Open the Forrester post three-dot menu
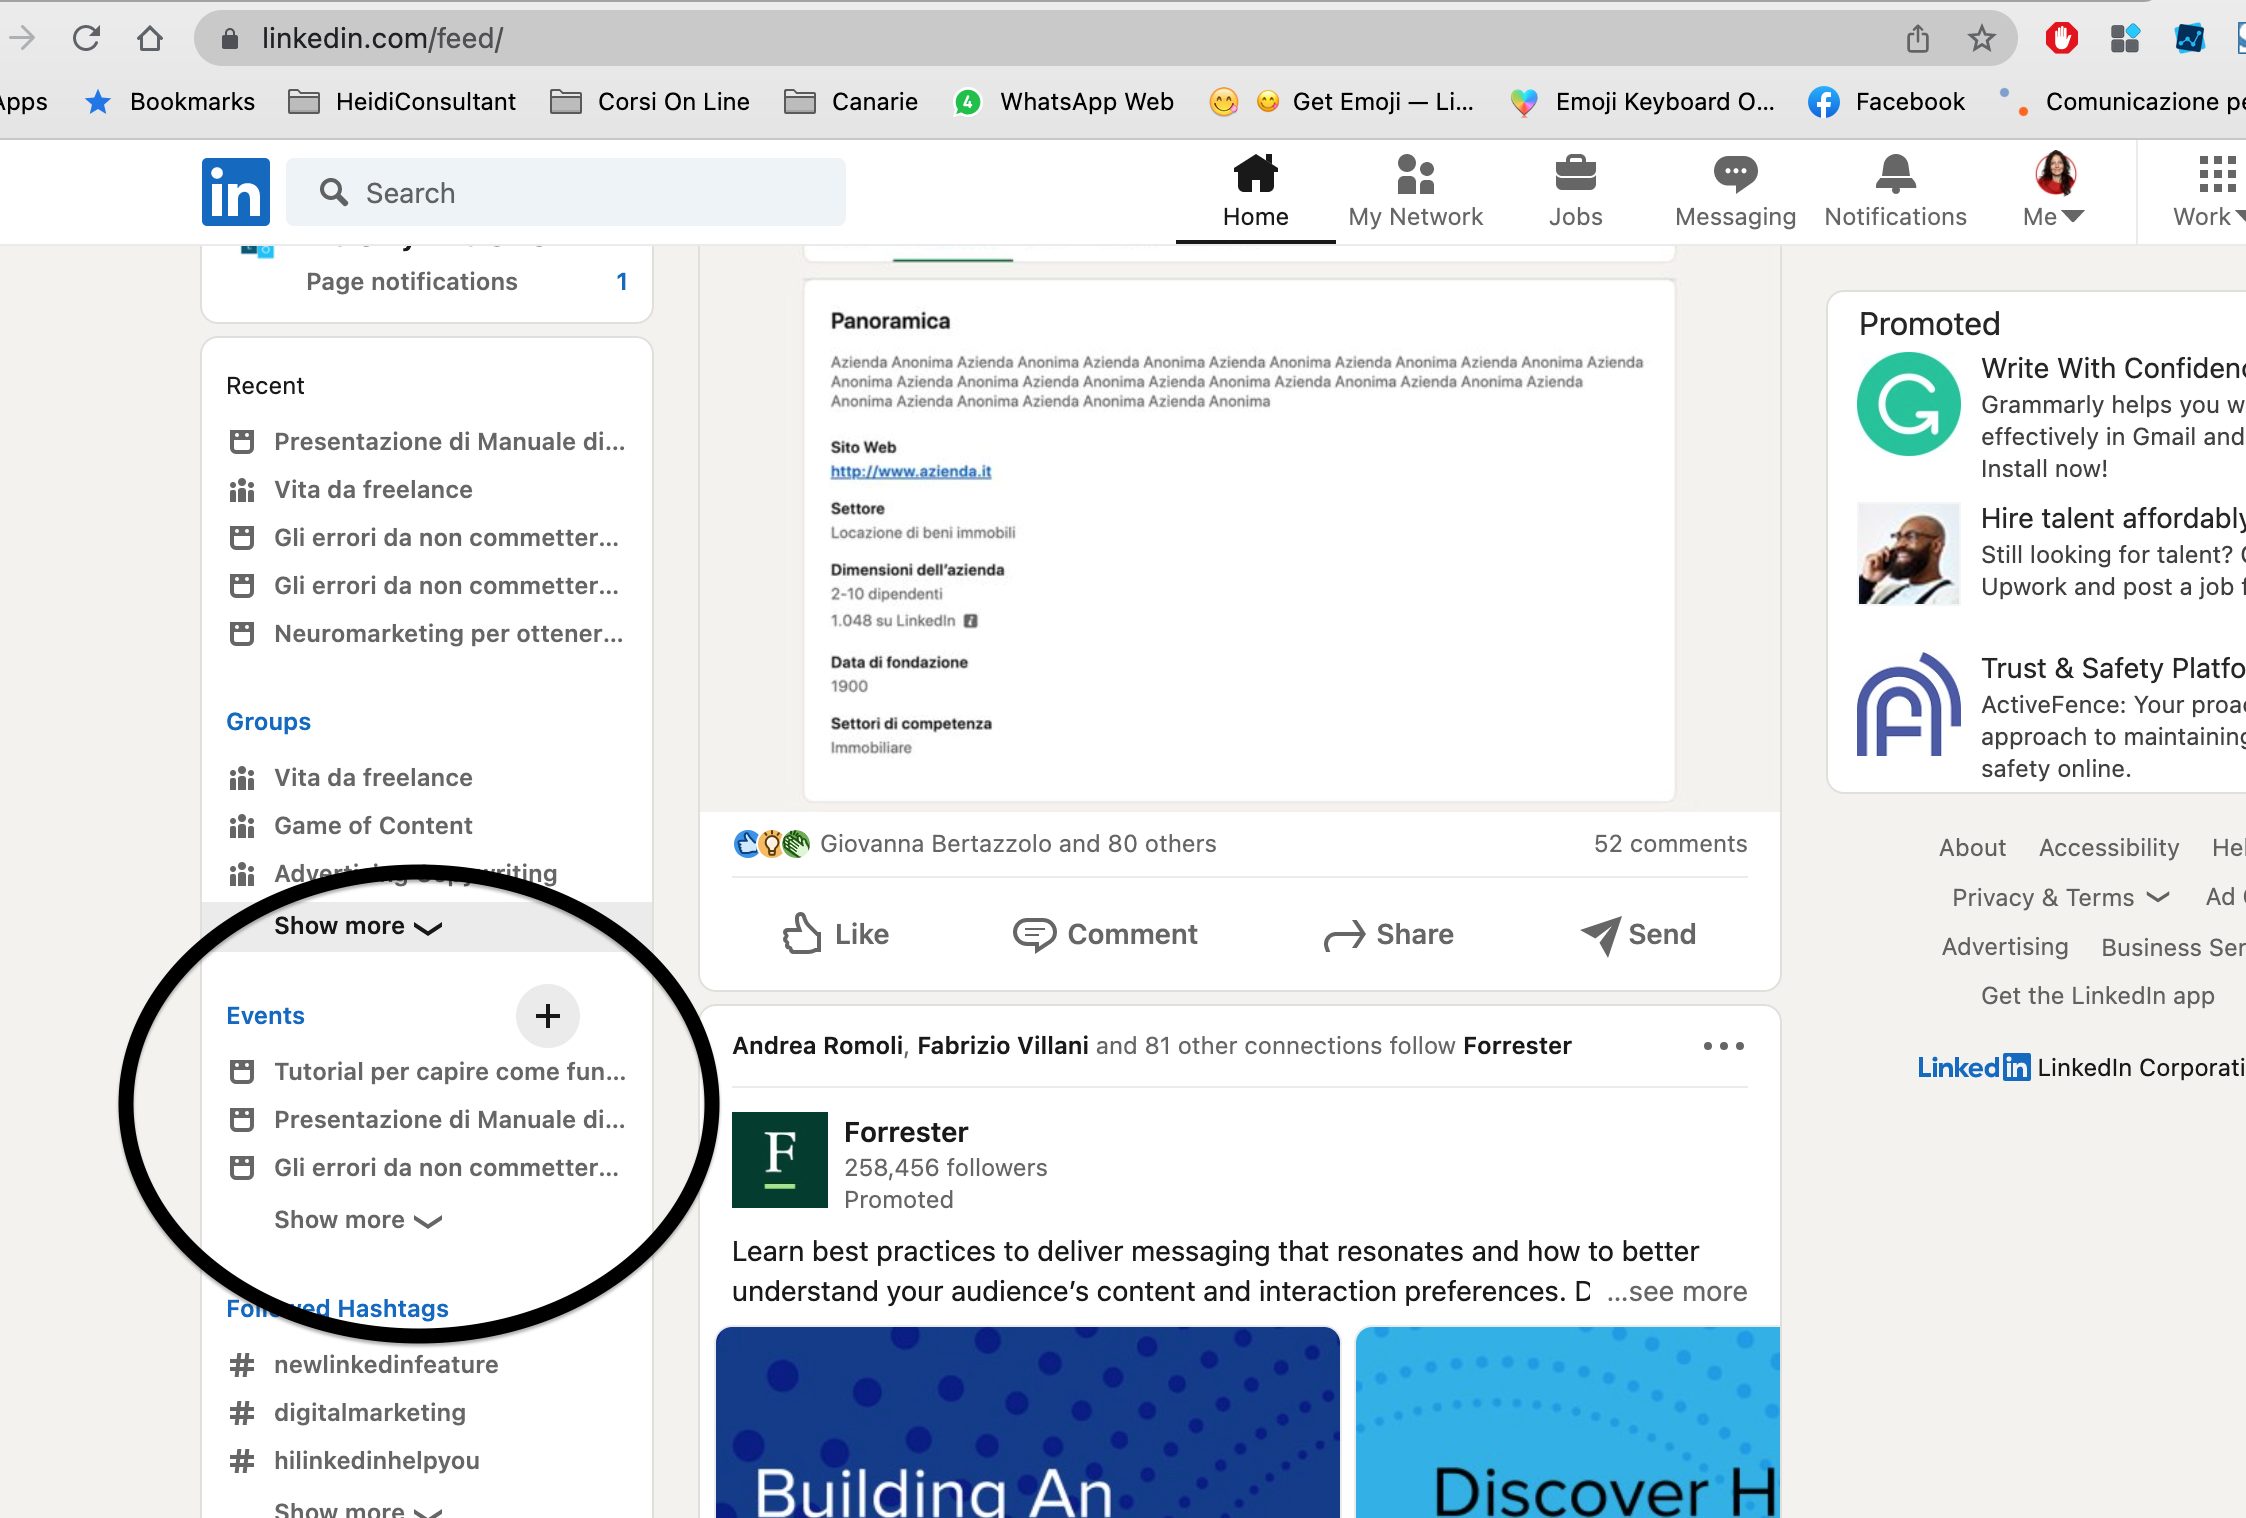Image resolution: width=2246 pixels, height=1518 pixels. [1723, 1046]
